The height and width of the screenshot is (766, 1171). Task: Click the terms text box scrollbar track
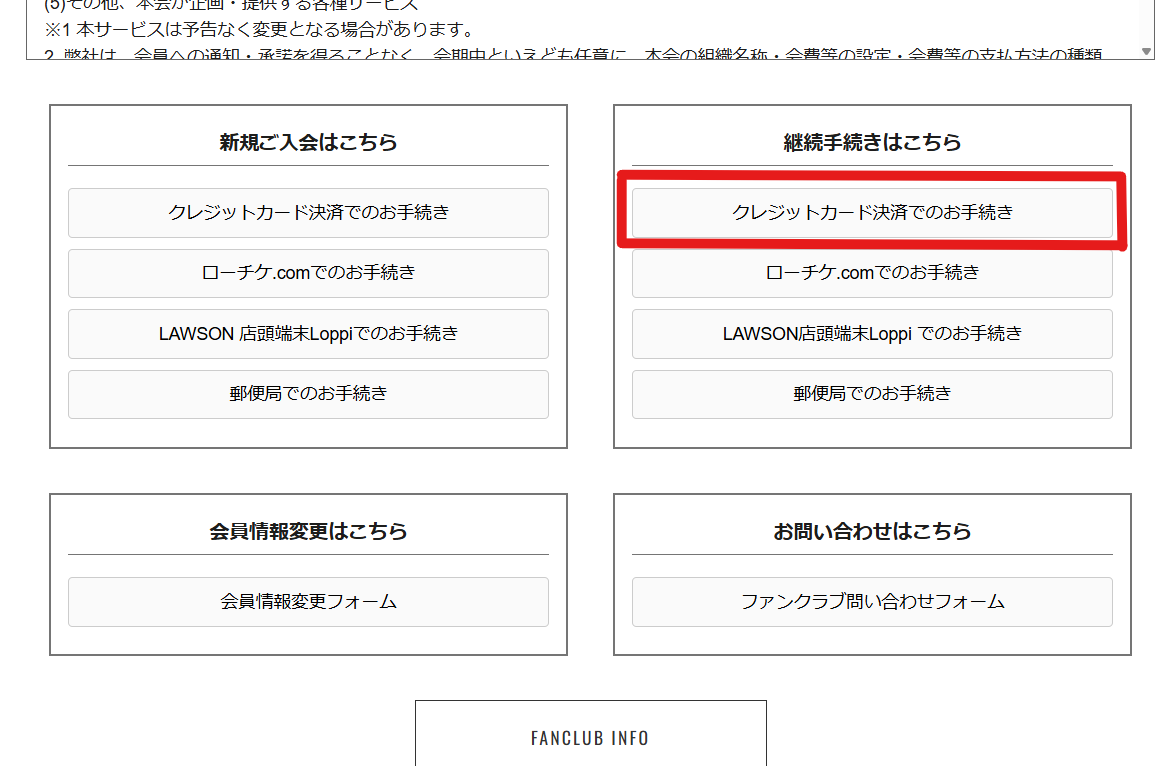tap(1147, 20)
